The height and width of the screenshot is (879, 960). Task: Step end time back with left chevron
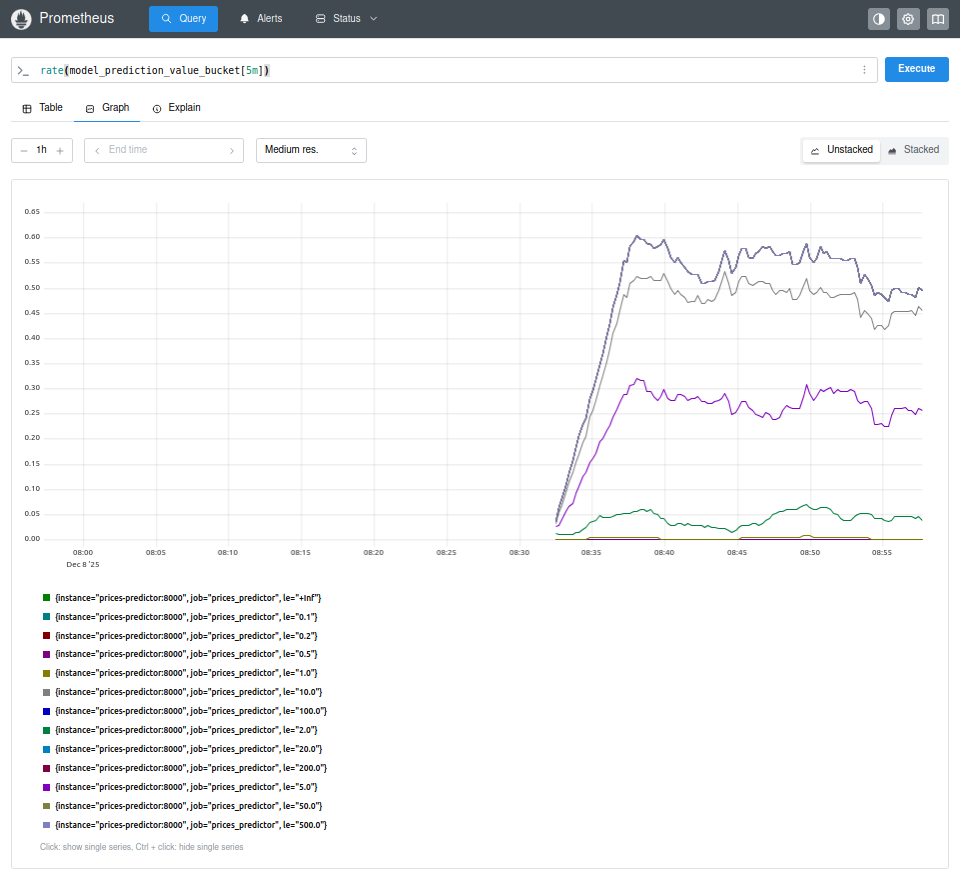[x=97, y=150]
